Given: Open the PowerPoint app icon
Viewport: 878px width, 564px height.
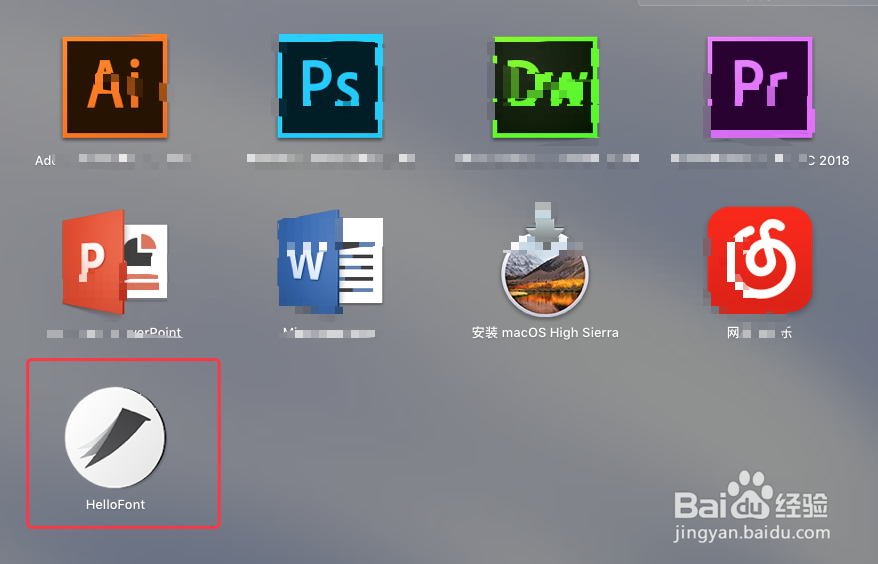Looking at the screenshot, I should click(115, 261).
